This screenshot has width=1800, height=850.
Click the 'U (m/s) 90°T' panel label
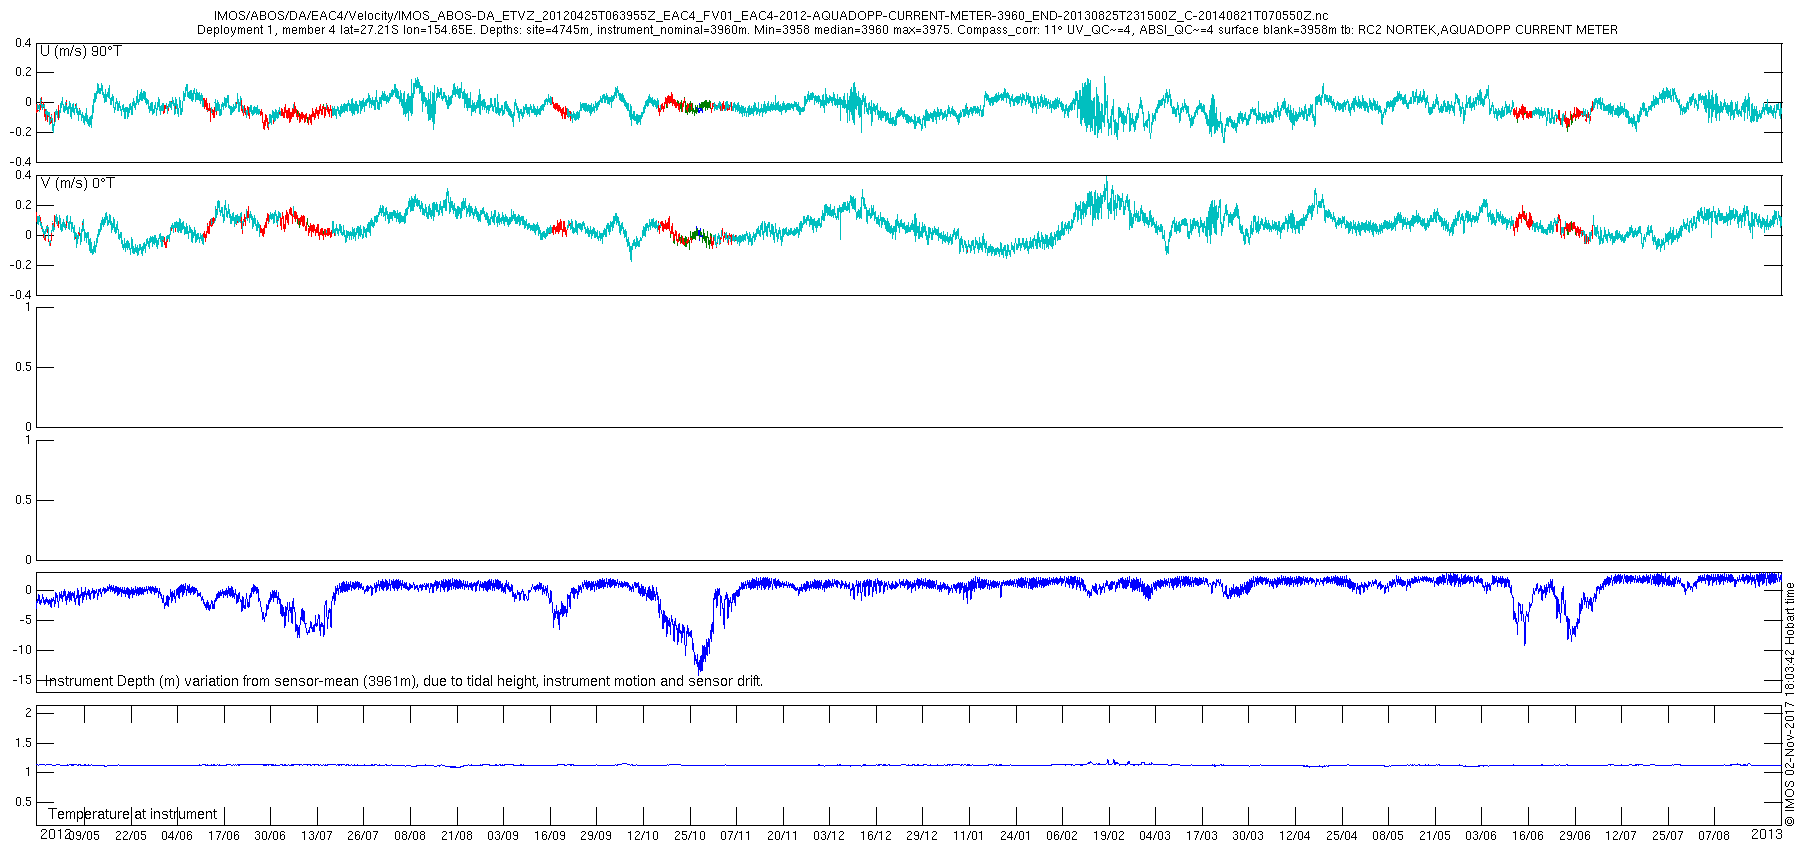pos(81,51)
